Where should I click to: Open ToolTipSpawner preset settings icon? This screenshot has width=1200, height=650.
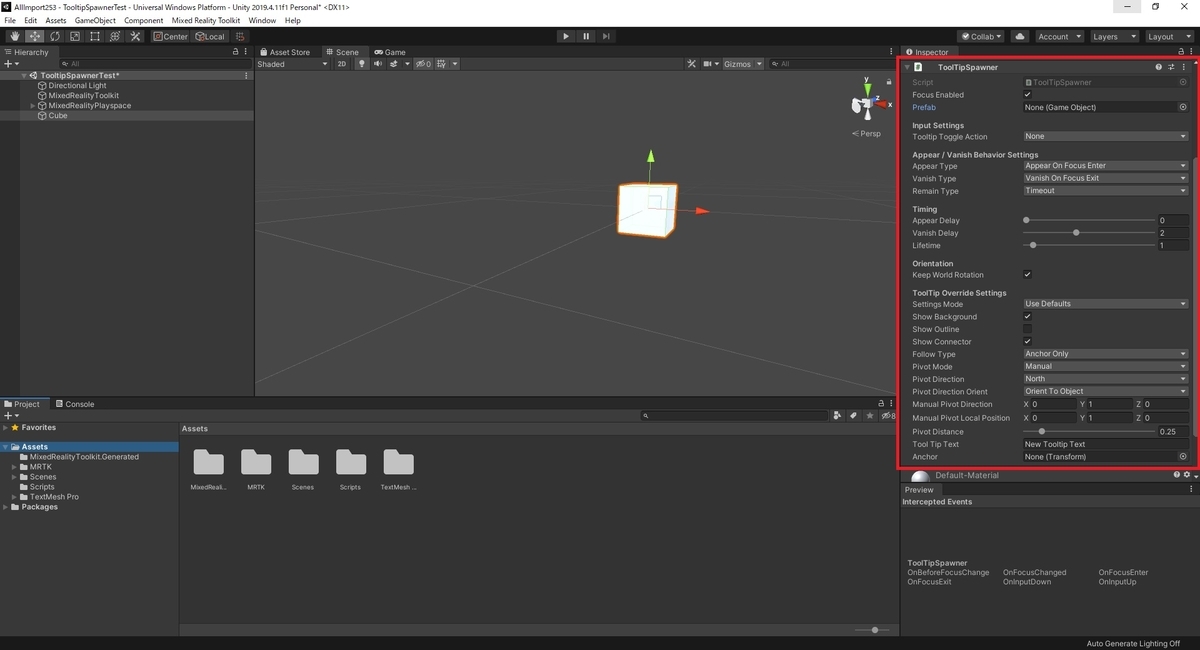click(1171, 67)
